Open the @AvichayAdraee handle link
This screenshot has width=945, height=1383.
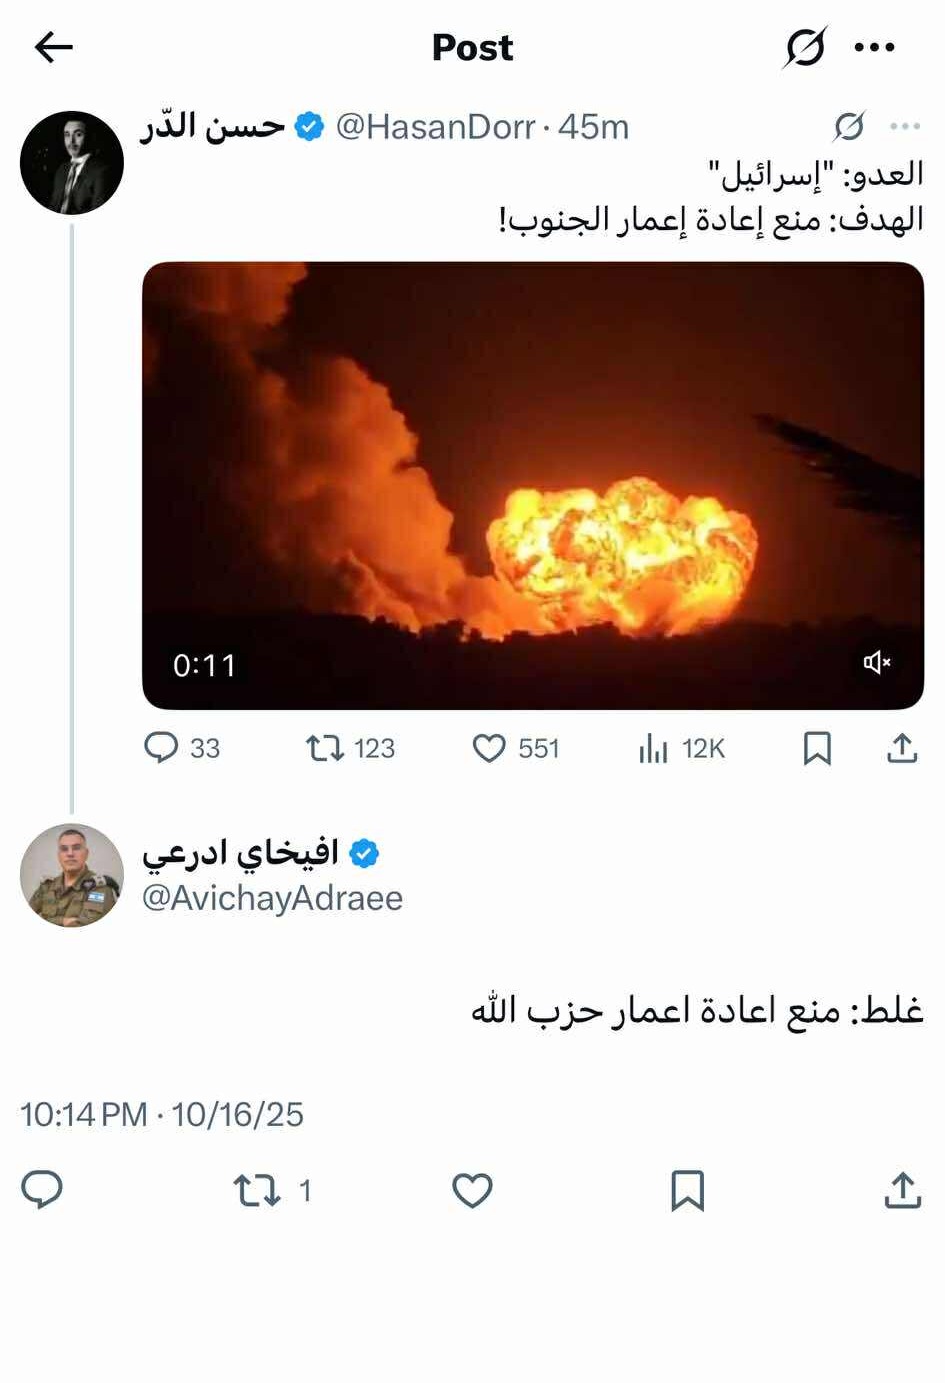coord(272,898)
